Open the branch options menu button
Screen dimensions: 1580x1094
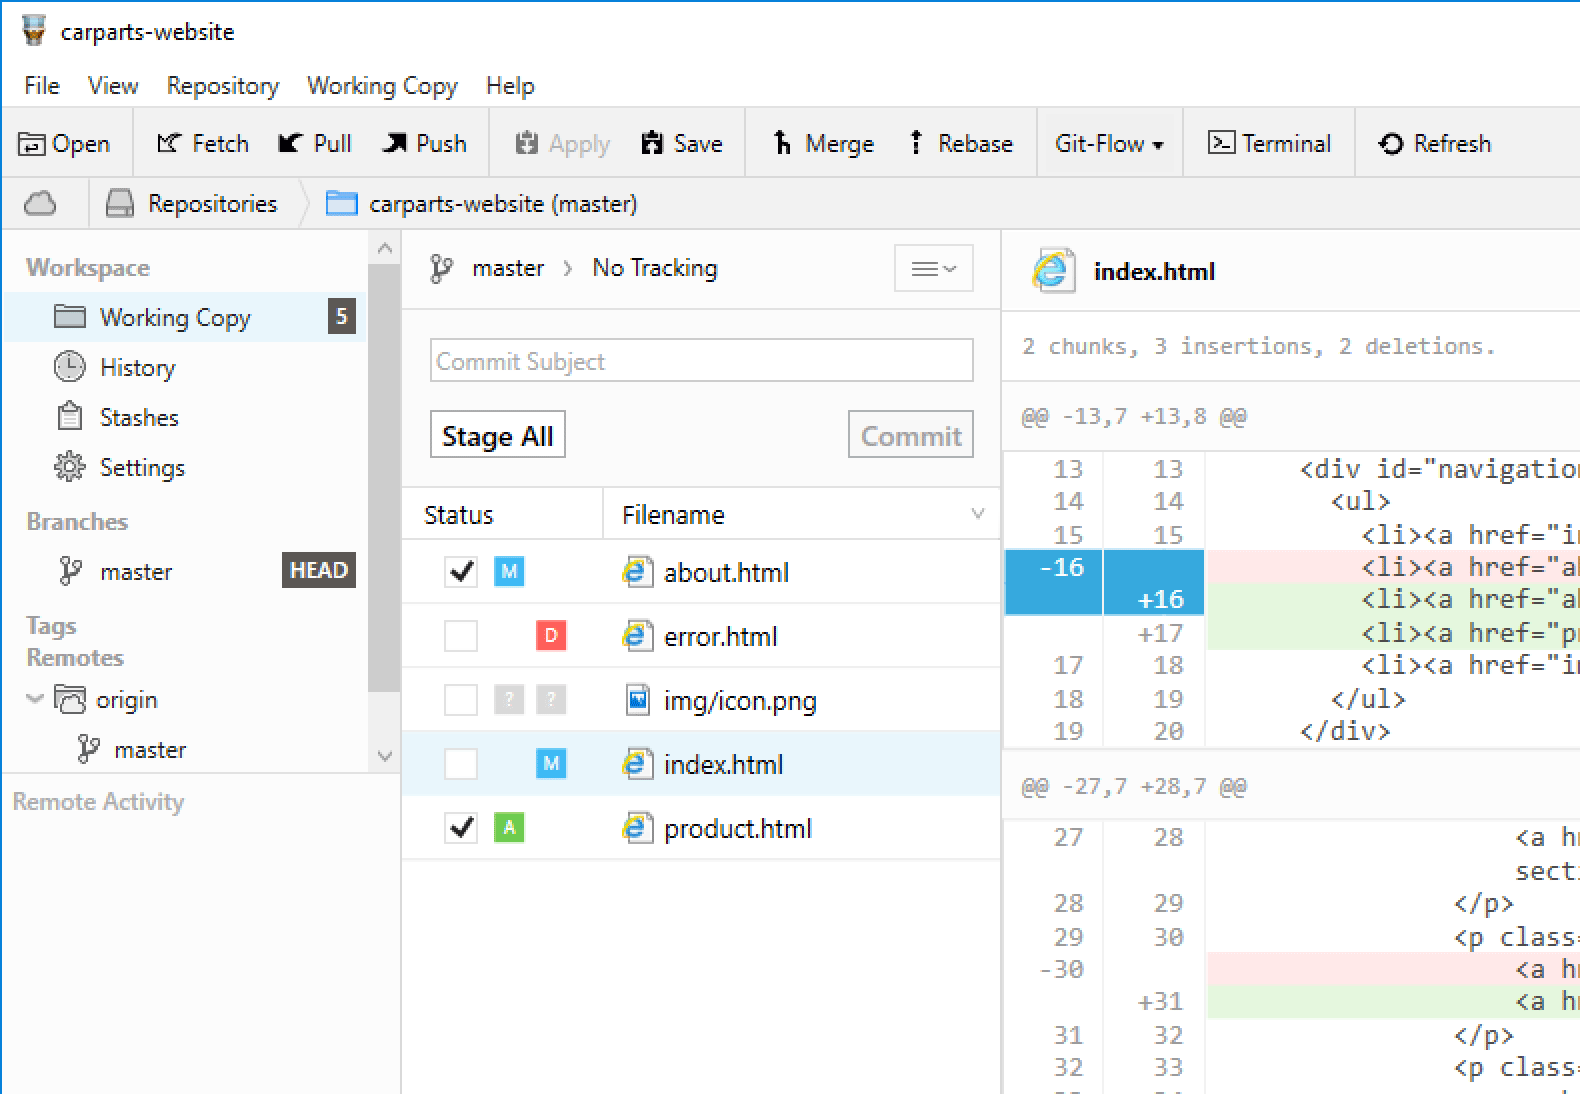(x=933, y=269)
